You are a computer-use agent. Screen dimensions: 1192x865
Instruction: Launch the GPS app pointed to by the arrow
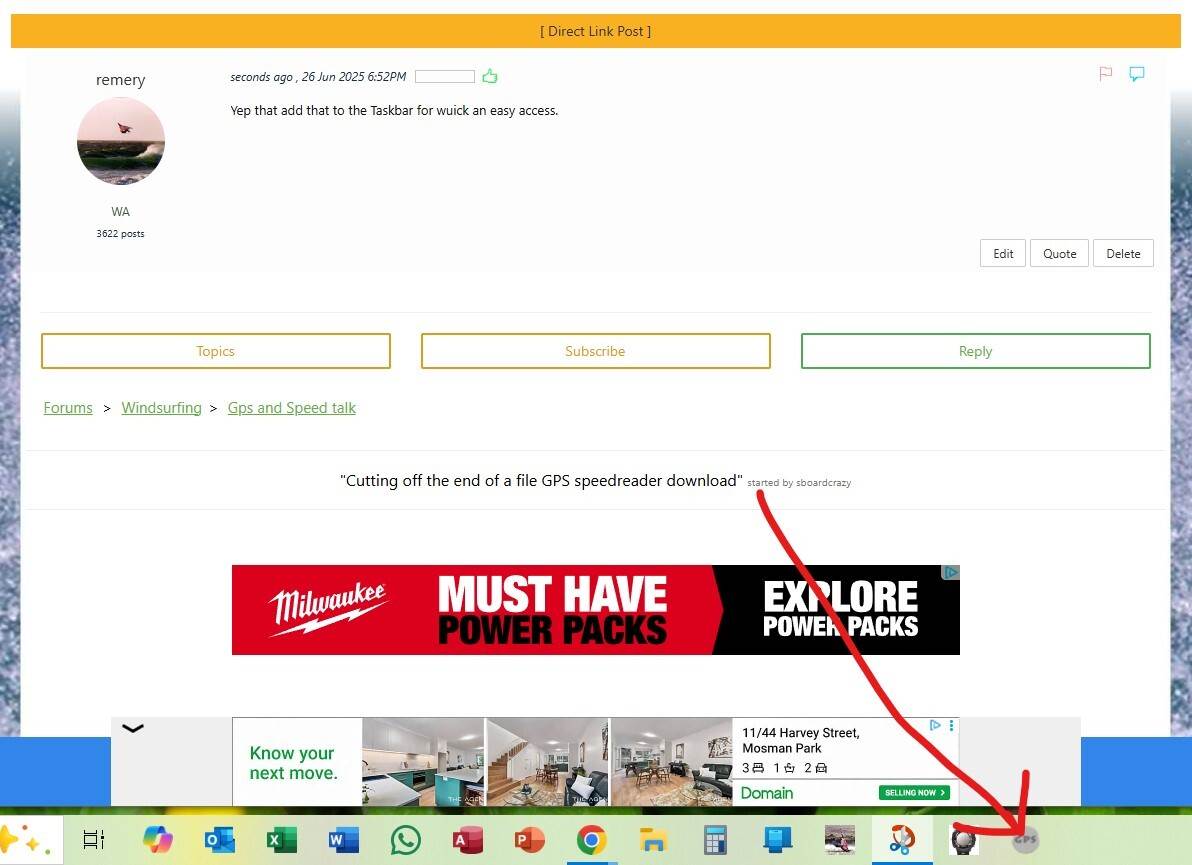1025,840
